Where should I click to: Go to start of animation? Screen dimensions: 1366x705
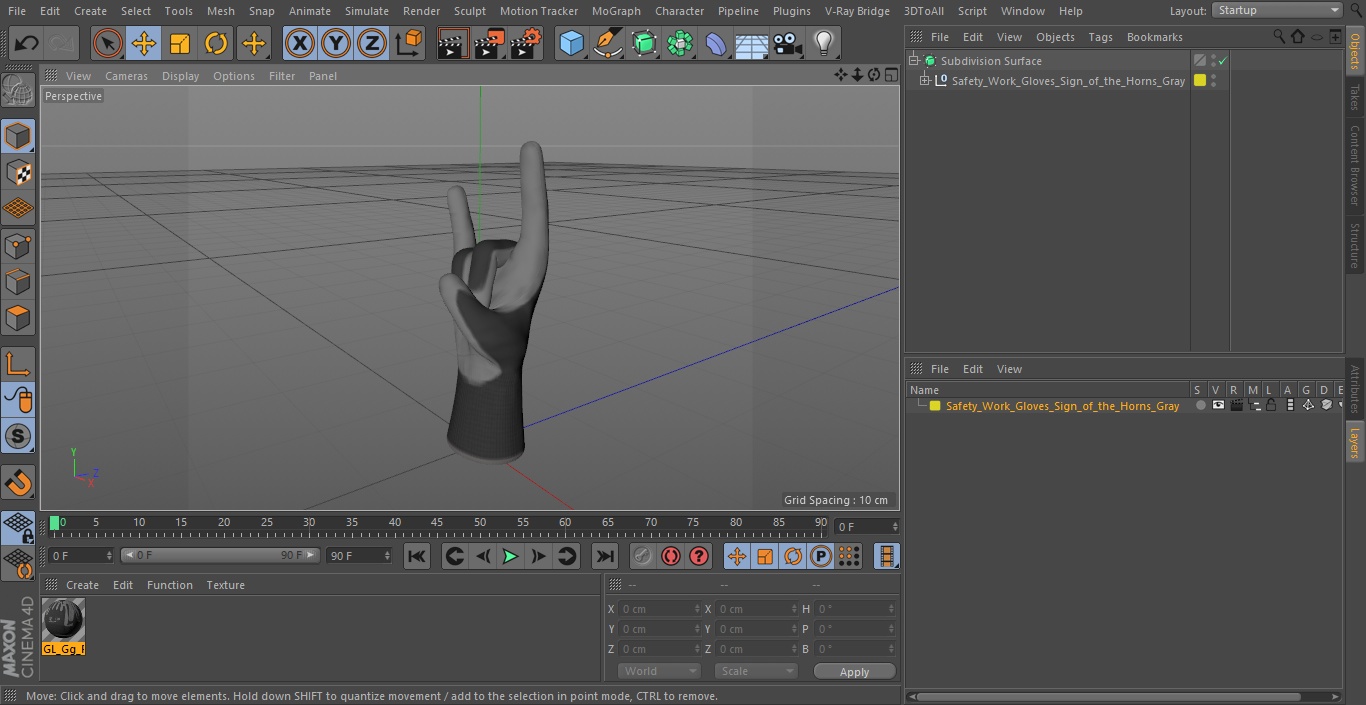(417, 556)
